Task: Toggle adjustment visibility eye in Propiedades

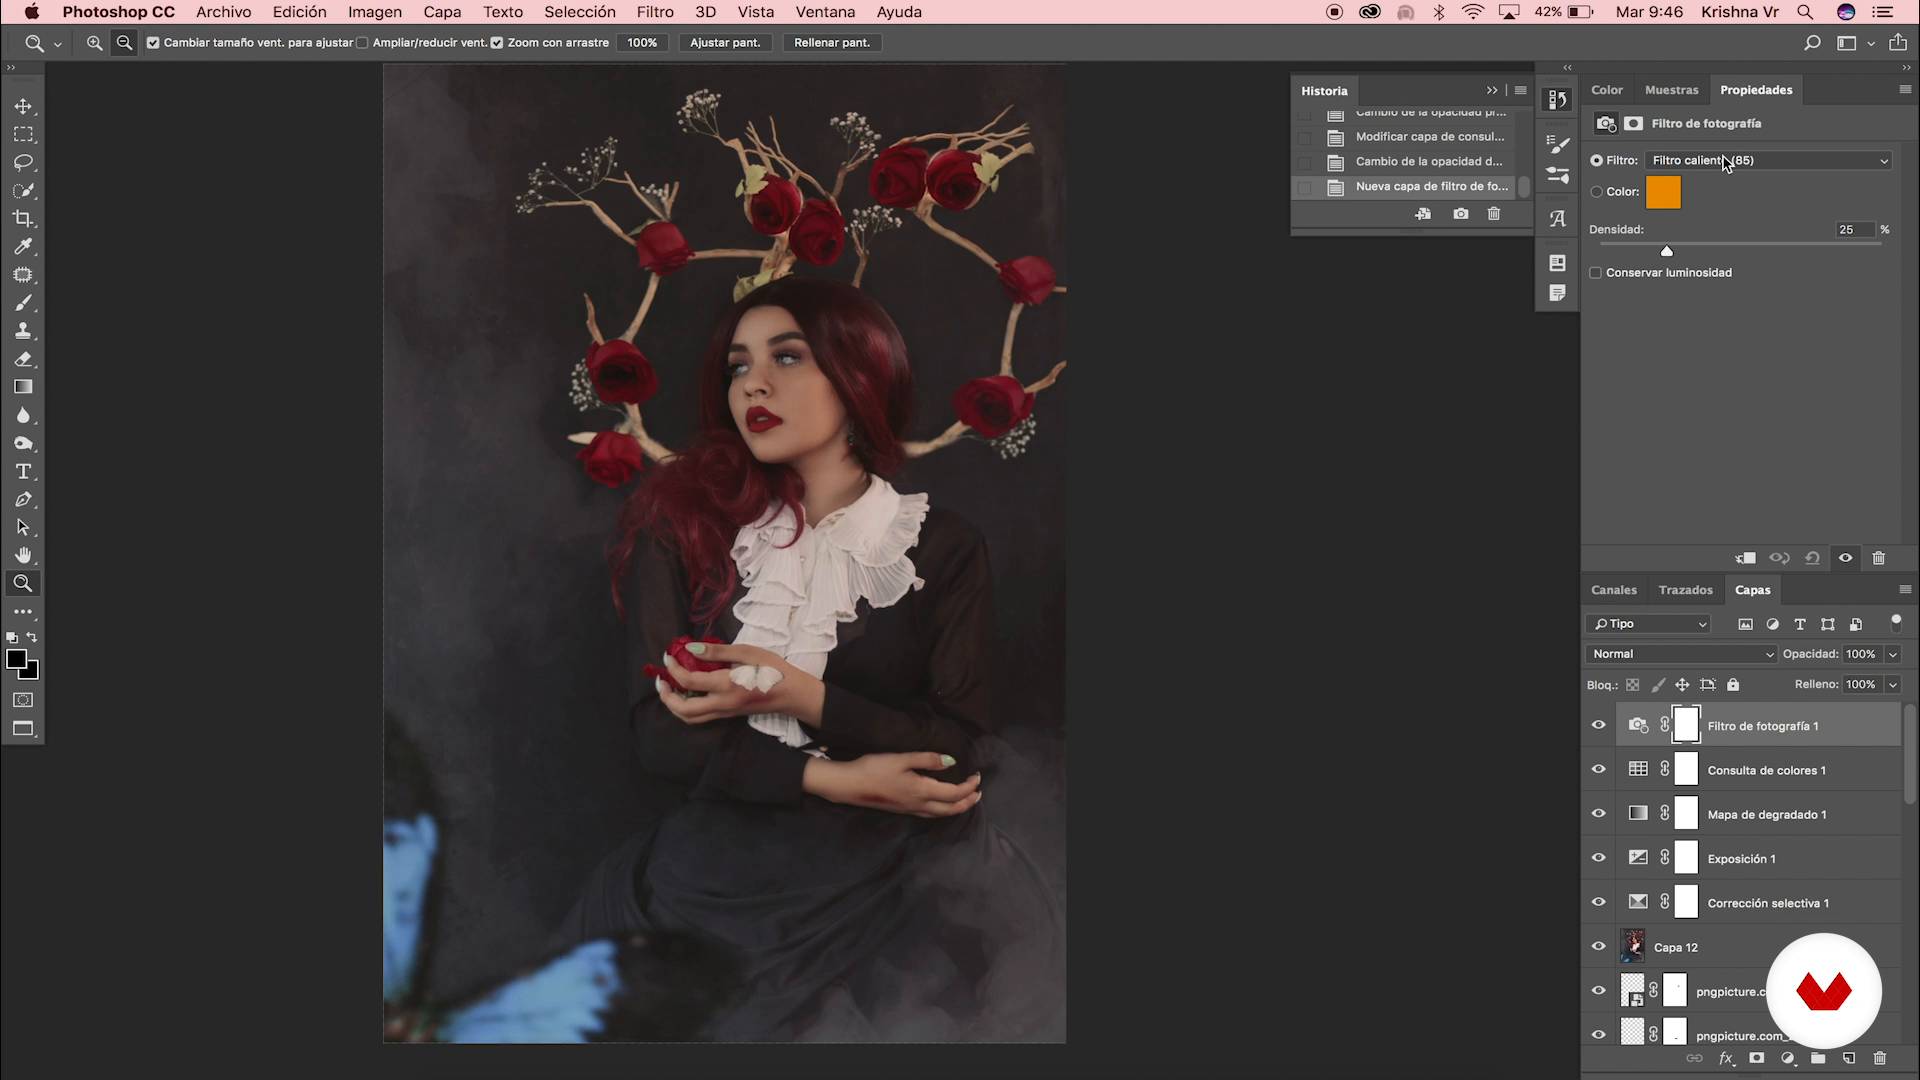Action: (1846, 558)
